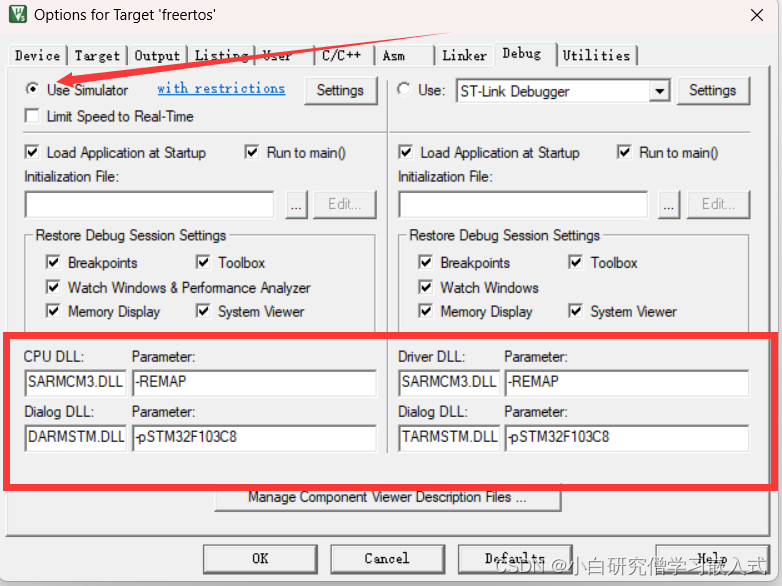
Task: Click the Driver DLL field SARMCM3.DLL
Action: (x=449, y=383)
